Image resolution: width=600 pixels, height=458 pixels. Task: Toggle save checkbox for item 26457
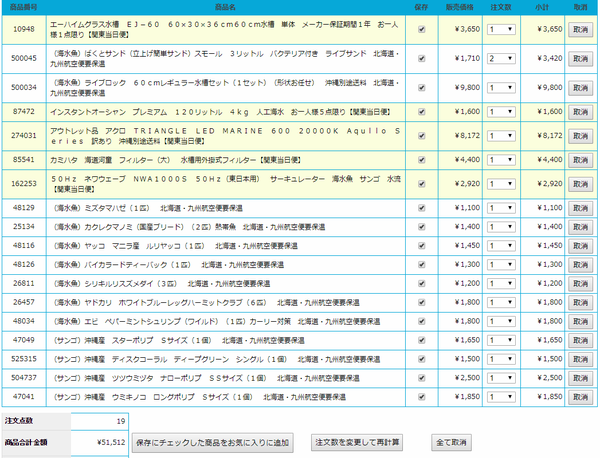click(x=421, y=302)
